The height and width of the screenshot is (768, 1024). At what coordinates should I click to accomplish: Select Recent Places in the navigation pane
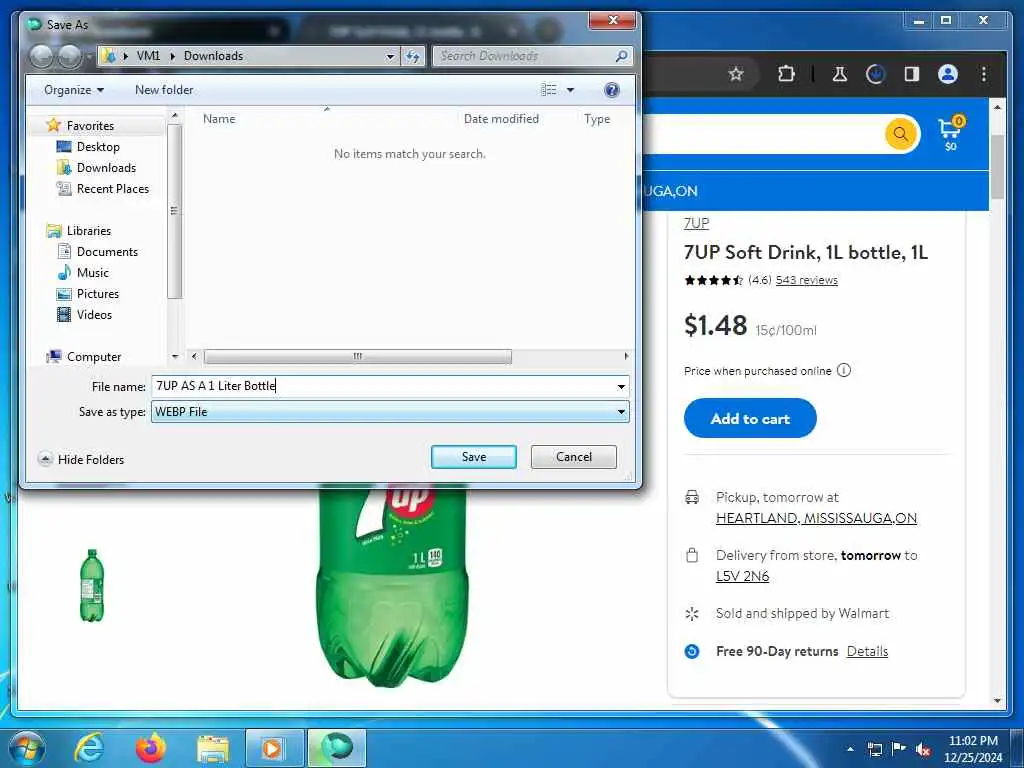tap(112, 189)
